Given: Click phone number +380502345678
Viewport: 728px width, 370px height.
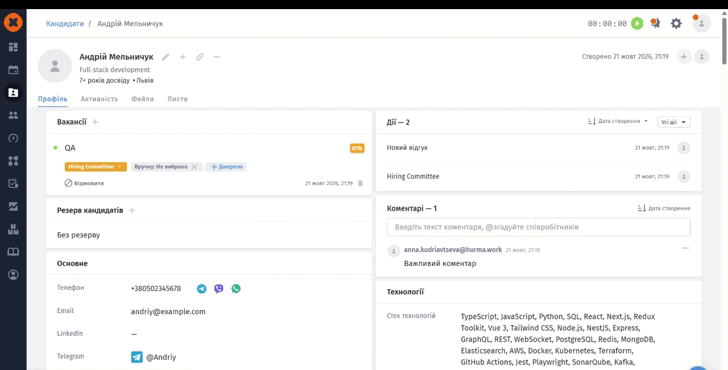Looking at the screenshot, I should pyautogui.click(x=156, y=288).
